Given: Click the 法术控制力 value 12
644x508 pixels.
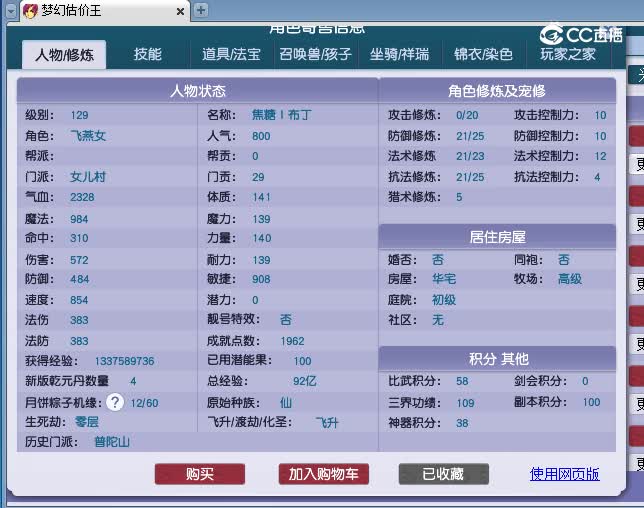Looking at the screenshot, I should tap(600, 156).
